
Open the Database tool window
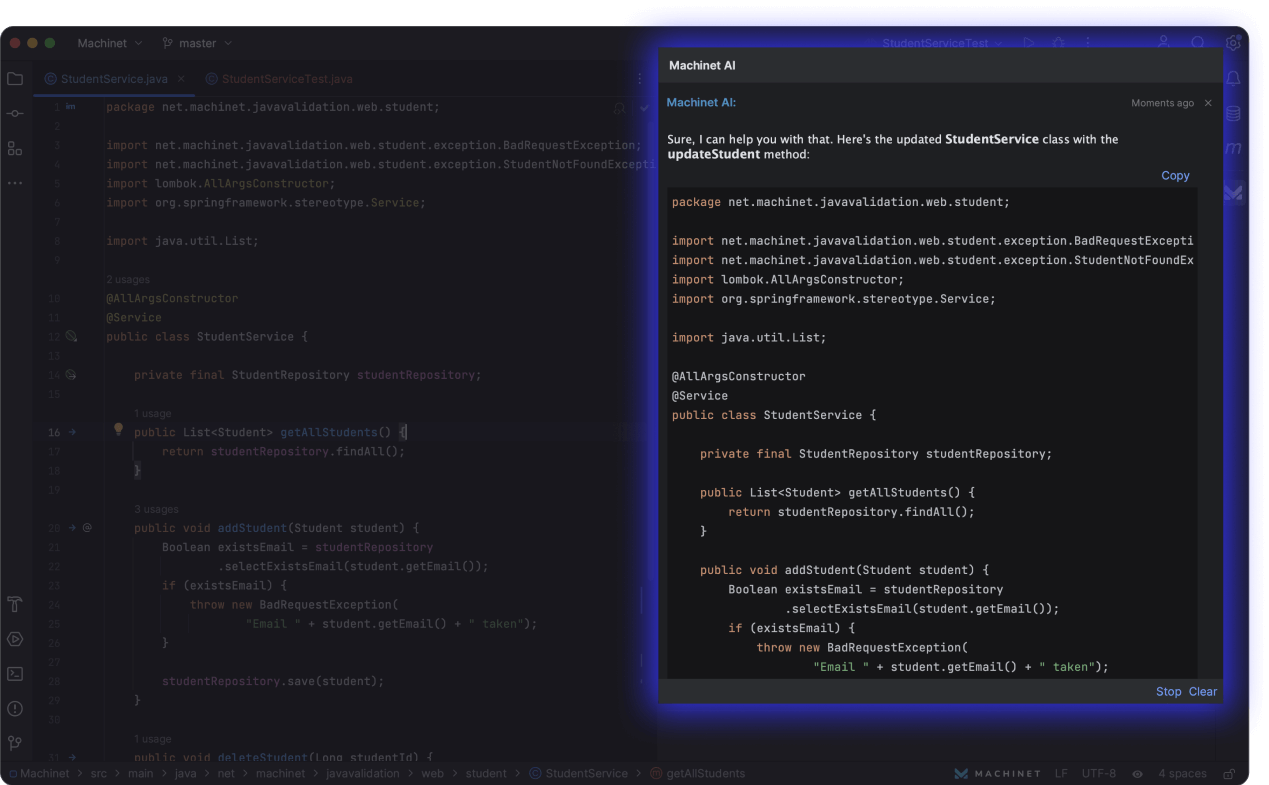(x=1233, y=114)
